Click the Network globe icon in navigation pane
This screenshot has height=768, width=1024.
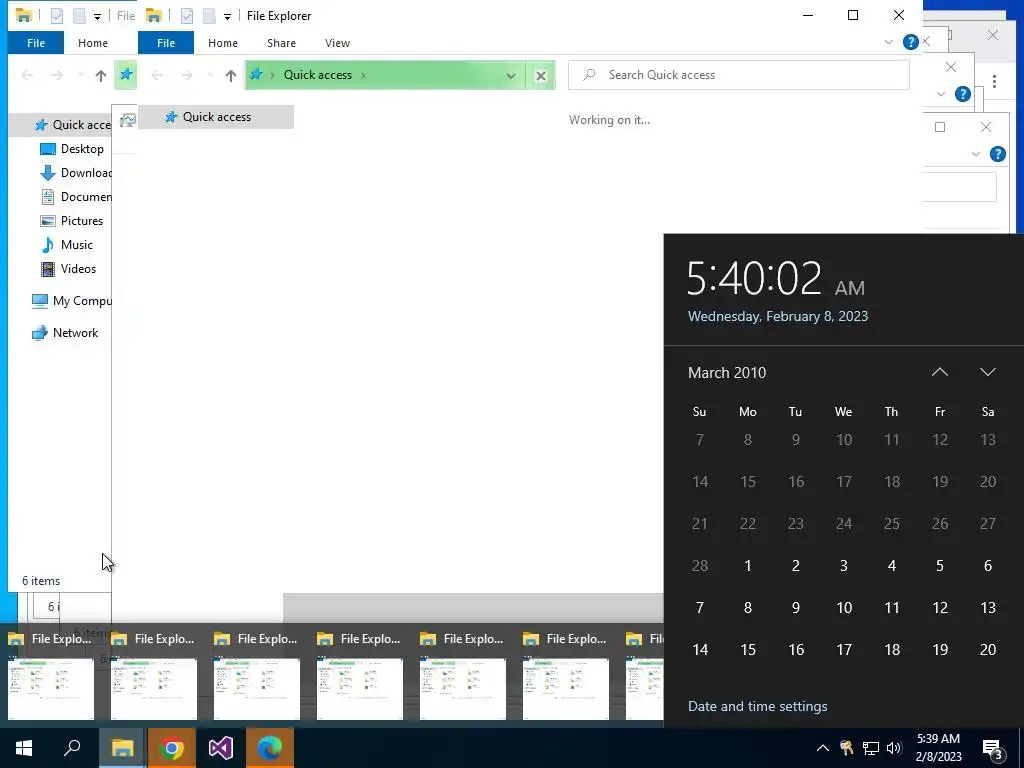(x=40, y=333)
